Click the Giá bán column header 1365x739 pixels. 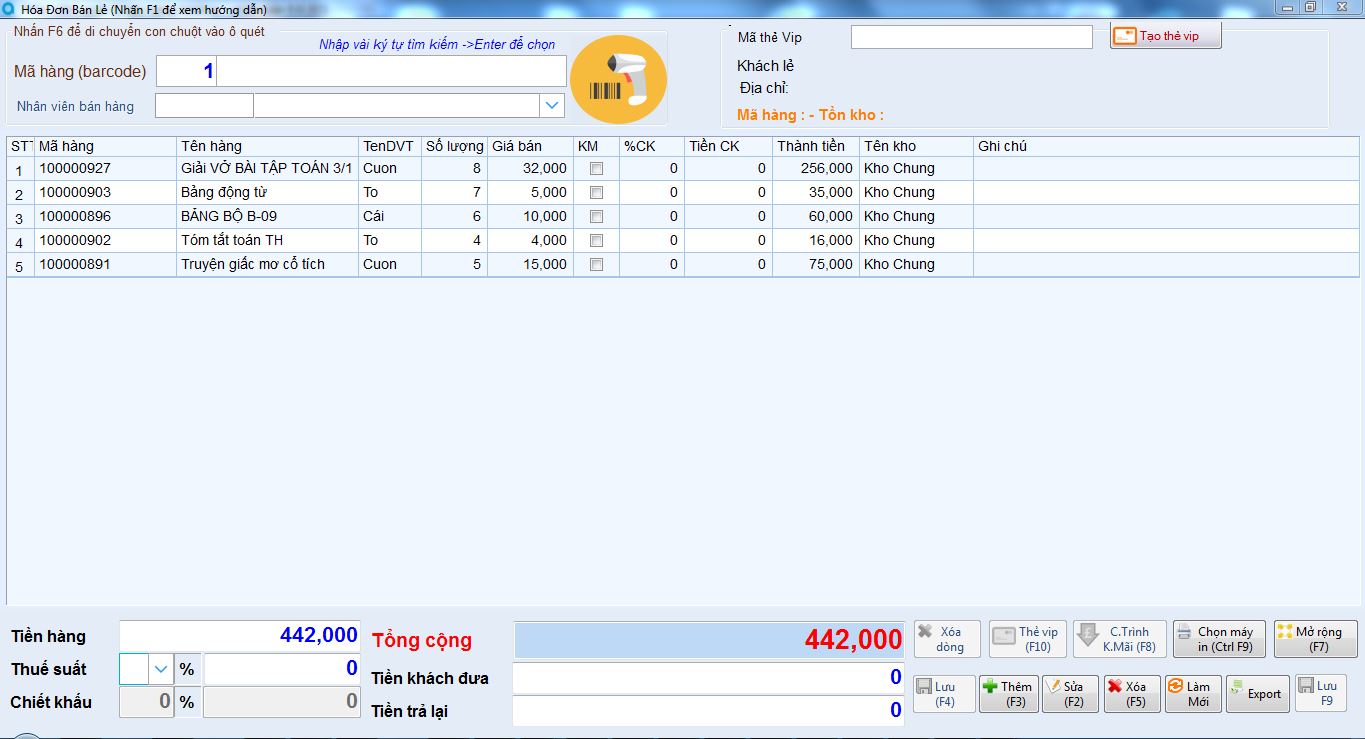click(530, 146)
